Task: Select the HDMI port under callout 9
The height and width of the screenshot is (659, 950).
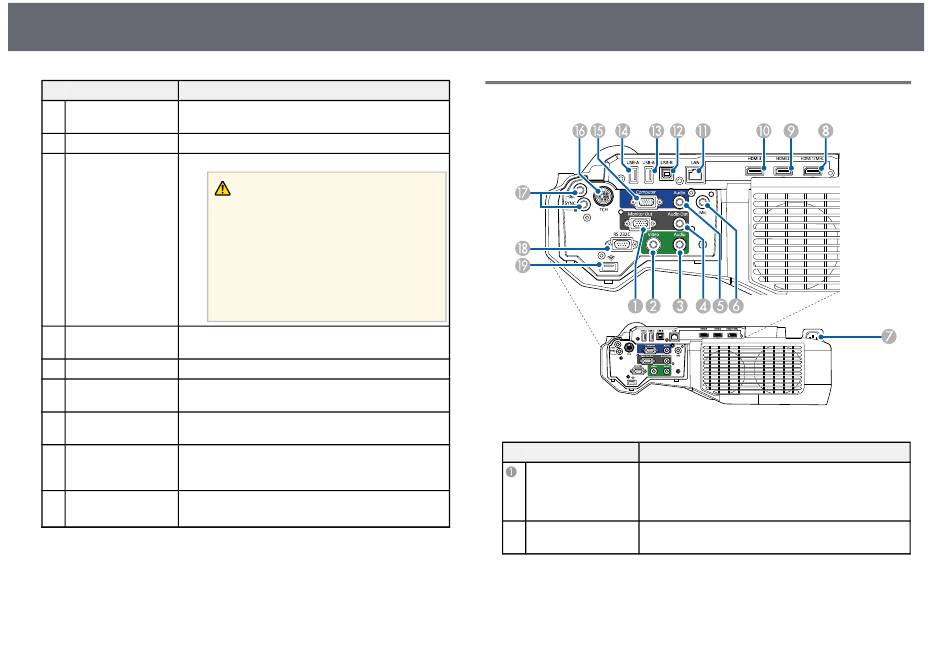Action: point(783,171)
